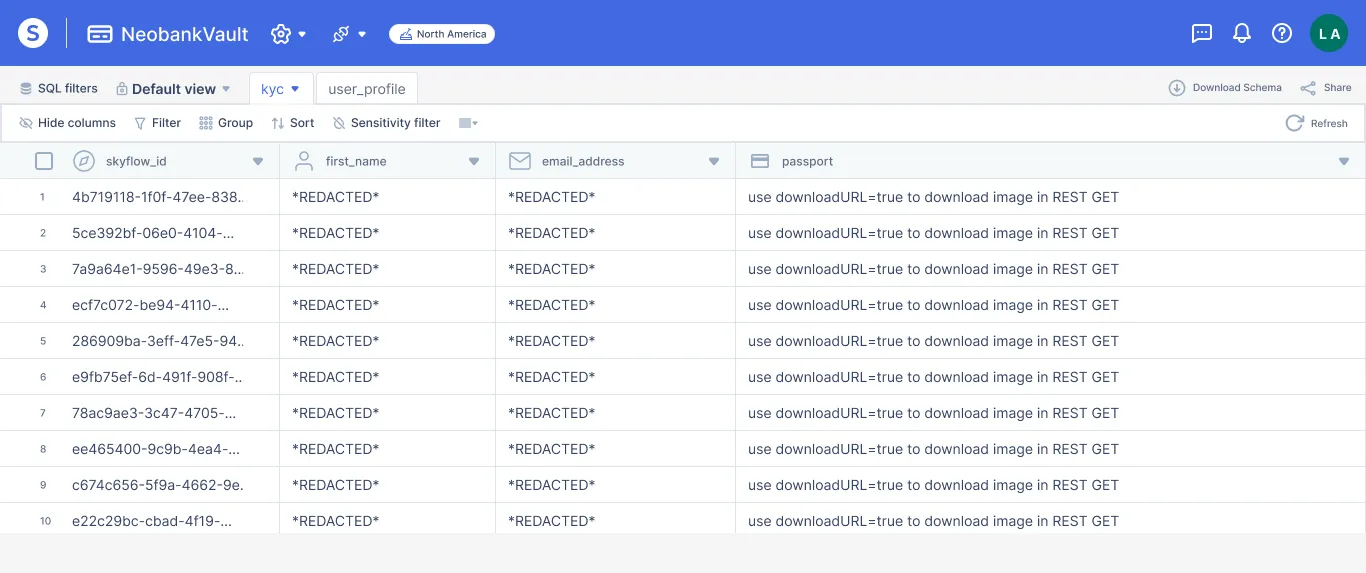Viewport: 1366px width, 573px height.
Task: Expand the Default view dropdown
Action: point(174,89)
